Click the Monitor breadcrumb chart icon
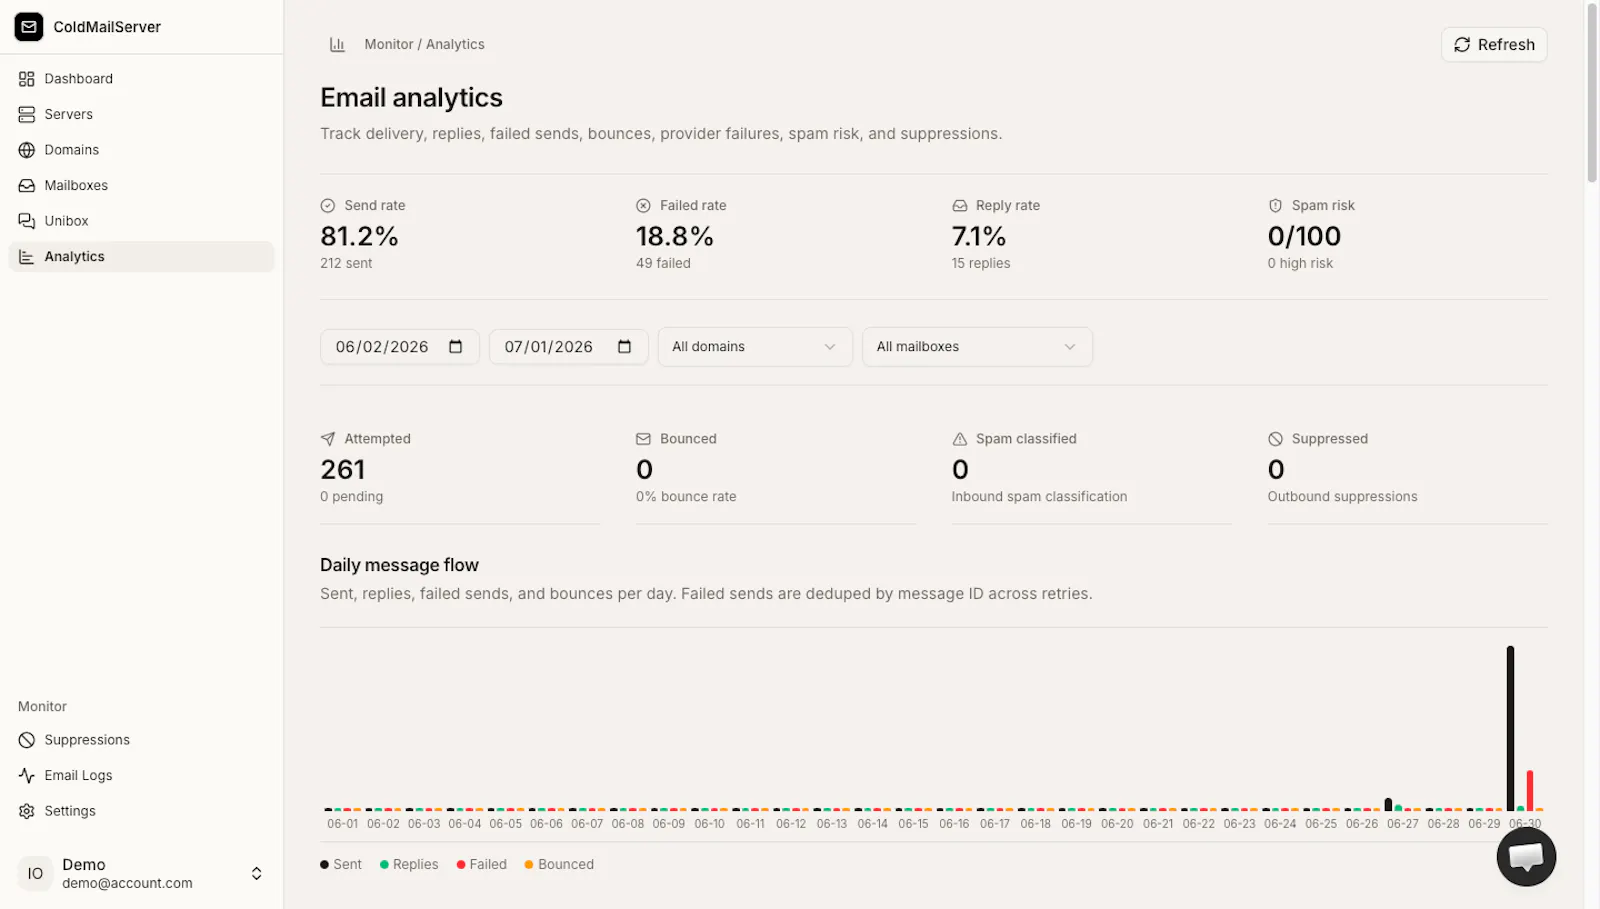1600x909 pixels. 337,45
